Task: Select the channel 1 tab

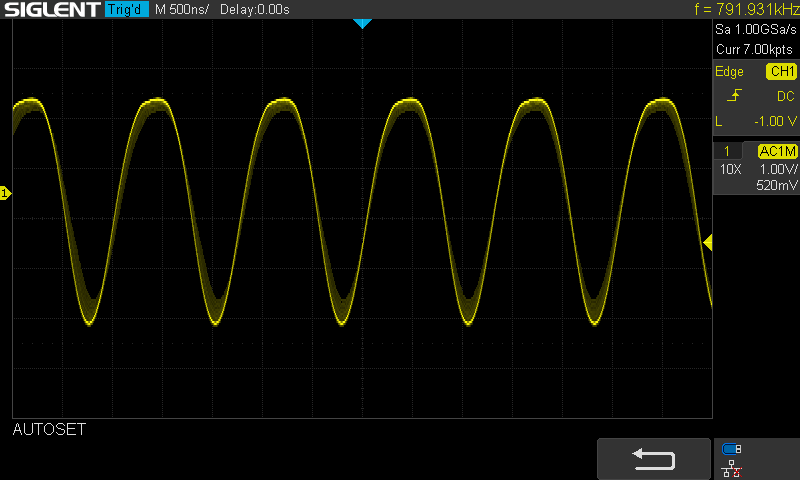Action: point(726,151)
